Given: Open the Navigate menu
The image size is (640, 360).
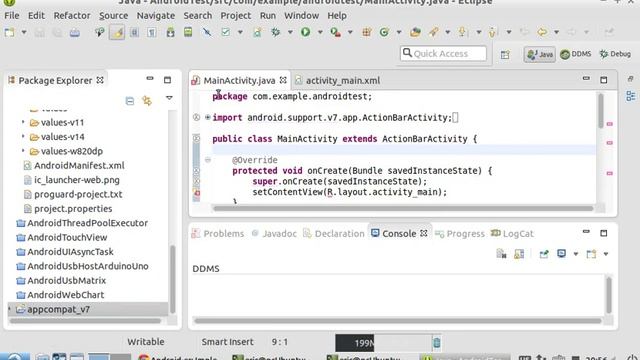Looking at the screenshot, I should [156, 16].
